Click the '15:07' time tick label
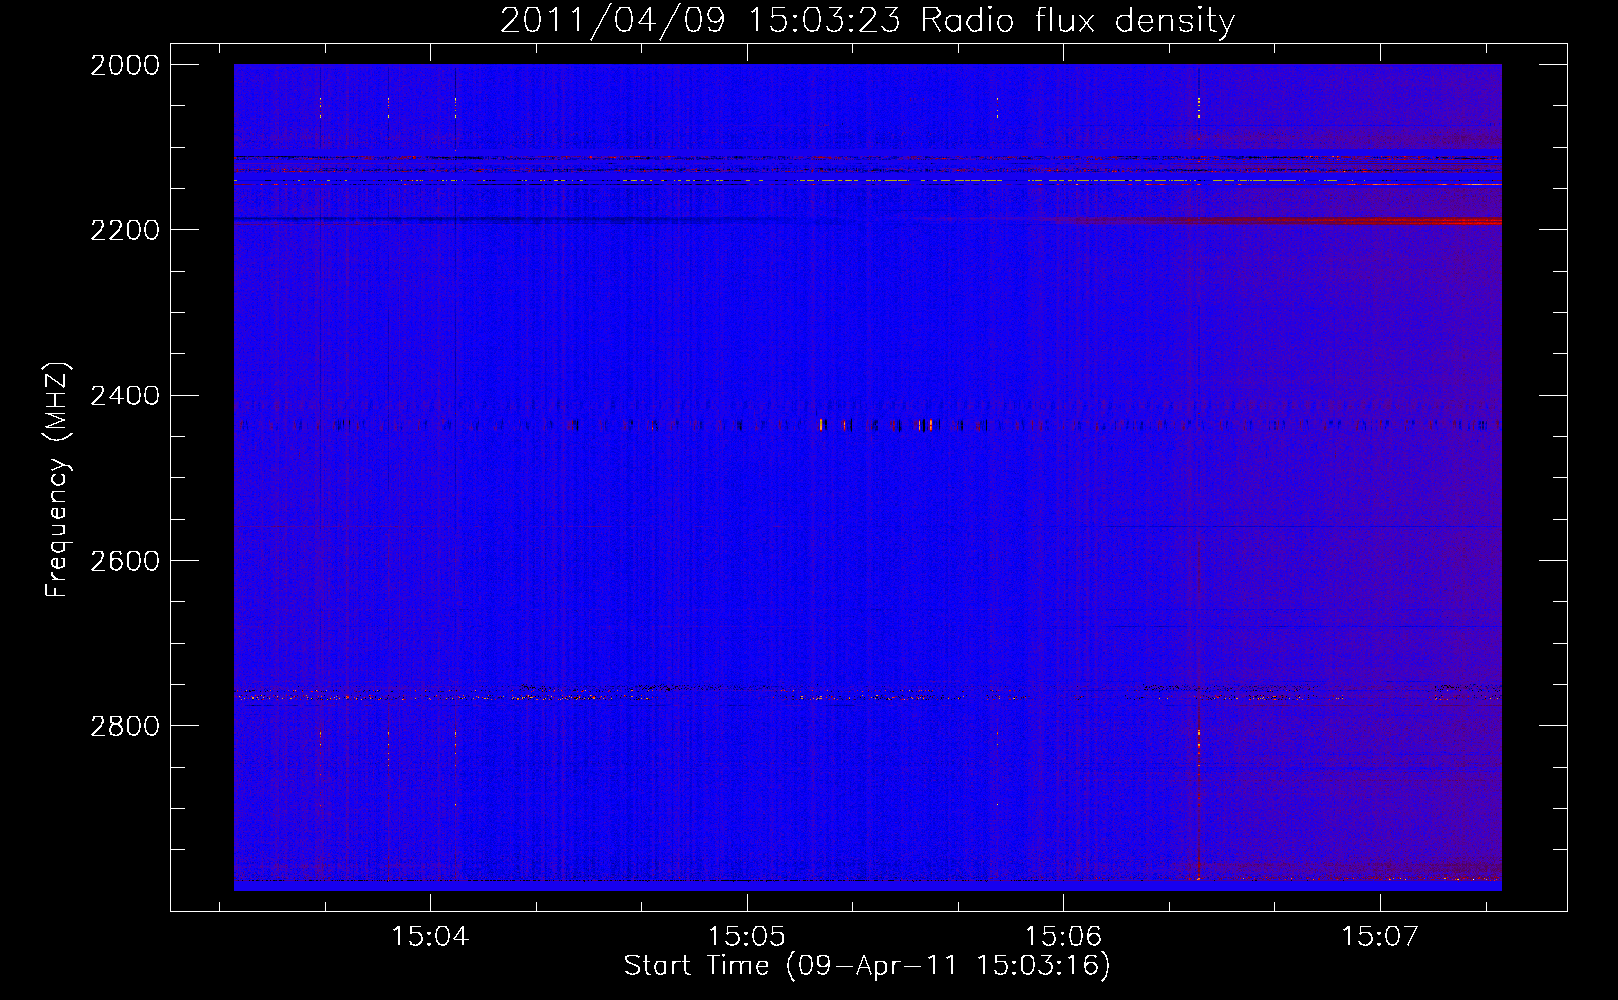Viewport: 1618px width, 1000px height. pyautogui.click(x=1380, y=937)
